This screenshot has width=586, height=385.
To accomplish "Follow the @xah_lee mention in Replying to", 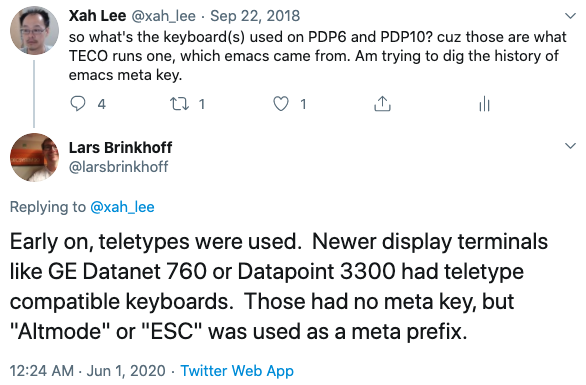I will 122,207.
